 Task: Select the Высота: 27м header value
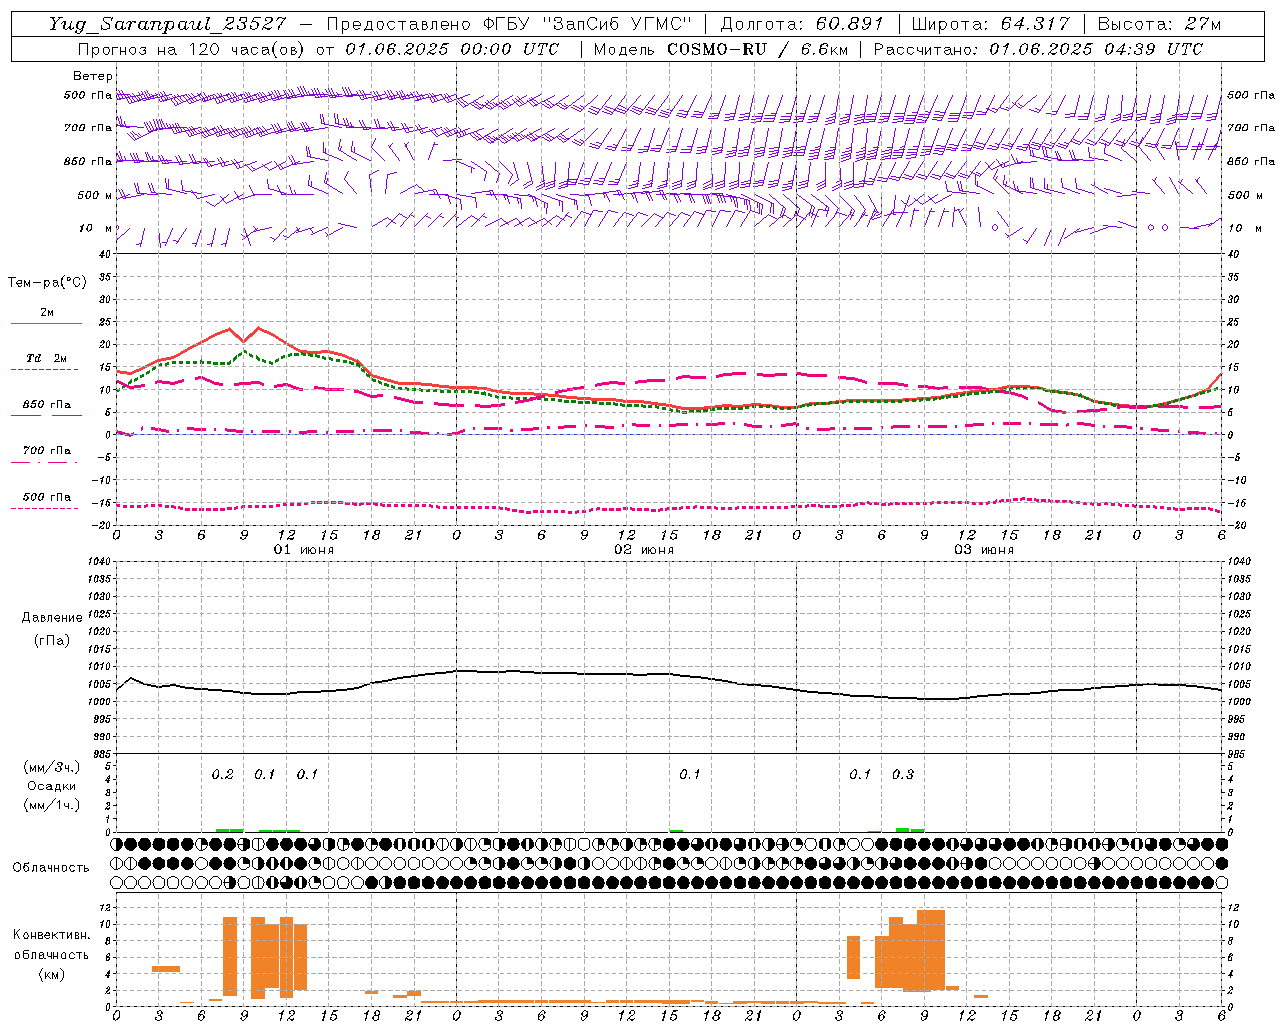(1159, 24)
